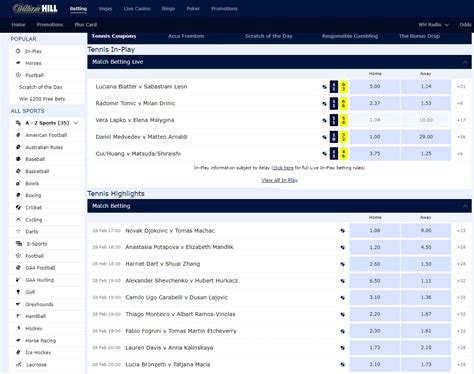This screenshot has width=474, height=374.
Task: Select away odds 1.11 for Hubert Hurkacz
Action: click(426, 281)
